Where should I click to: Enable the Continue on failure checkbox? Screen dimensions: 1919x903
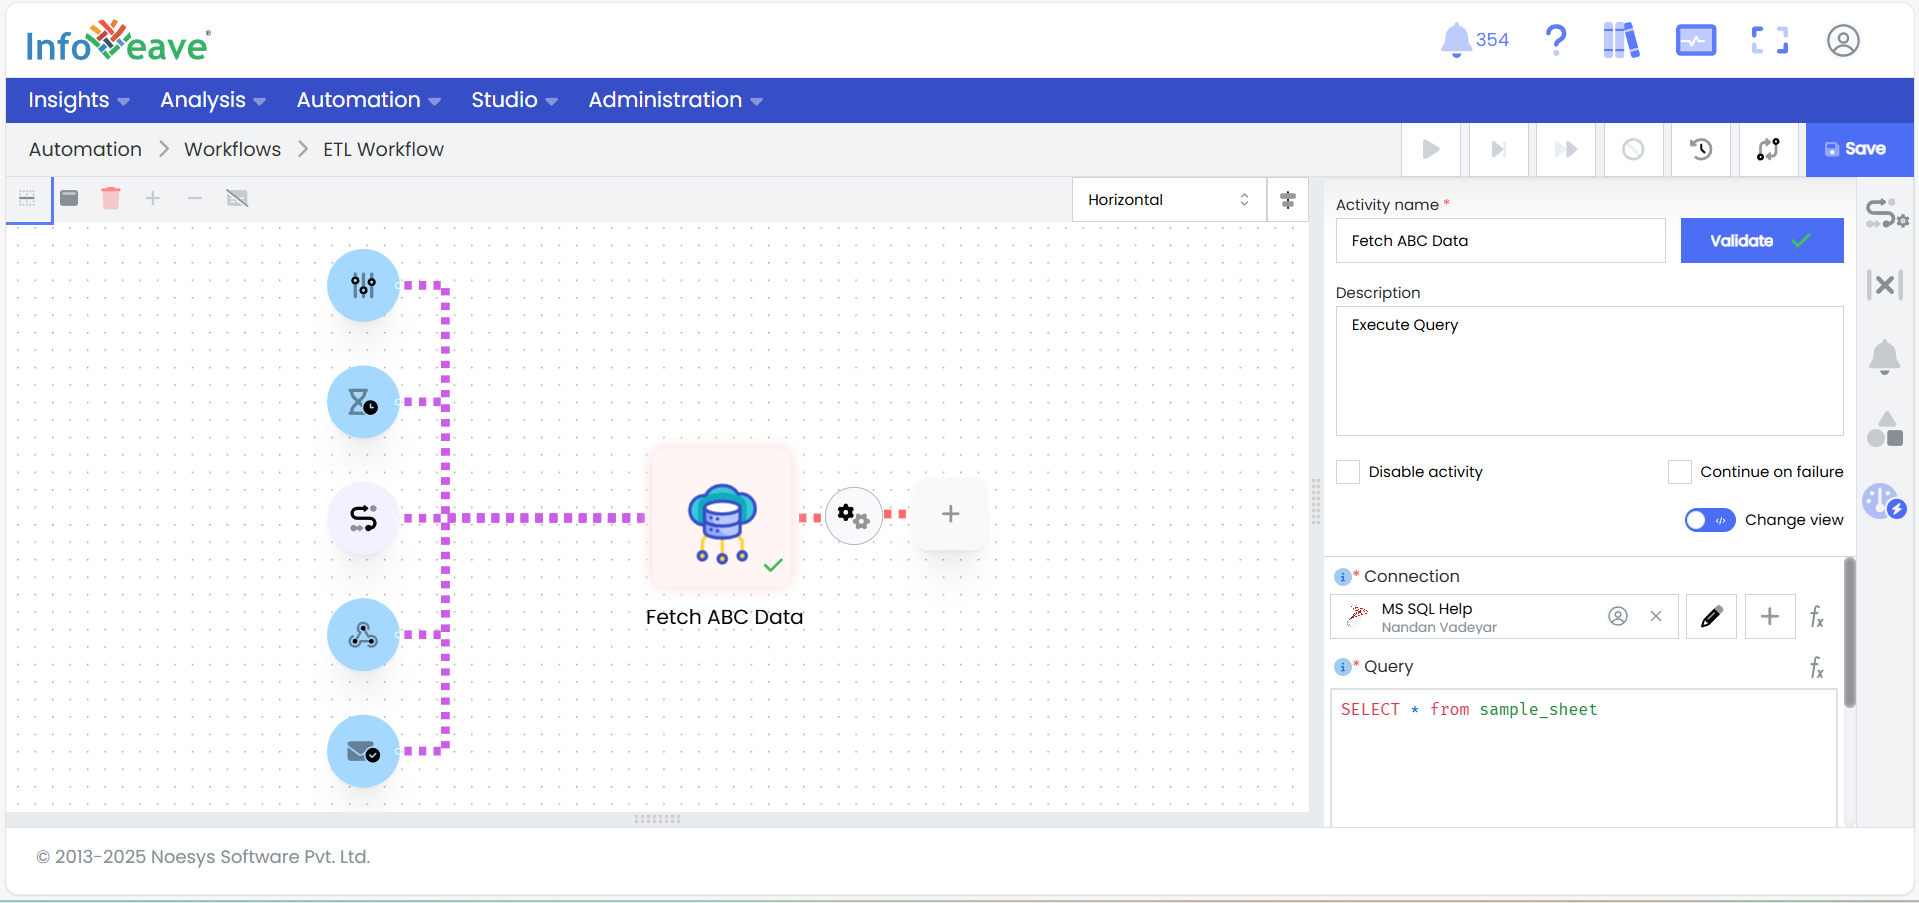pyautogui.click(x=1679, y=472)
